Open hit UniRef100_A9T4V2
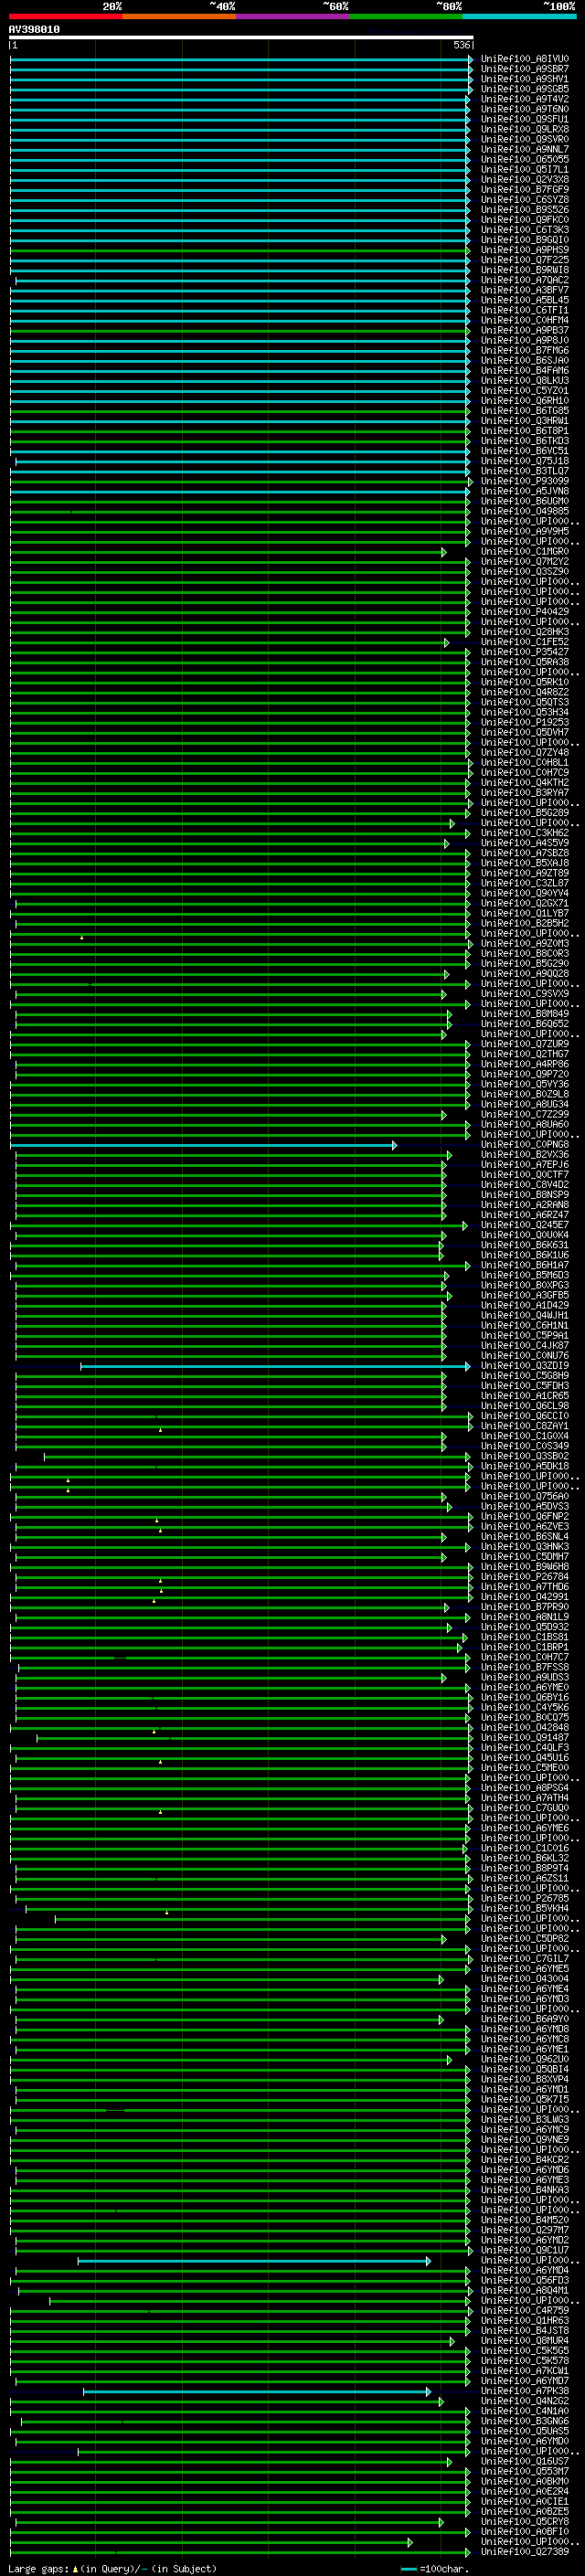The width and height of the screenshot is (585, 2576). click(x=524, y=99)
